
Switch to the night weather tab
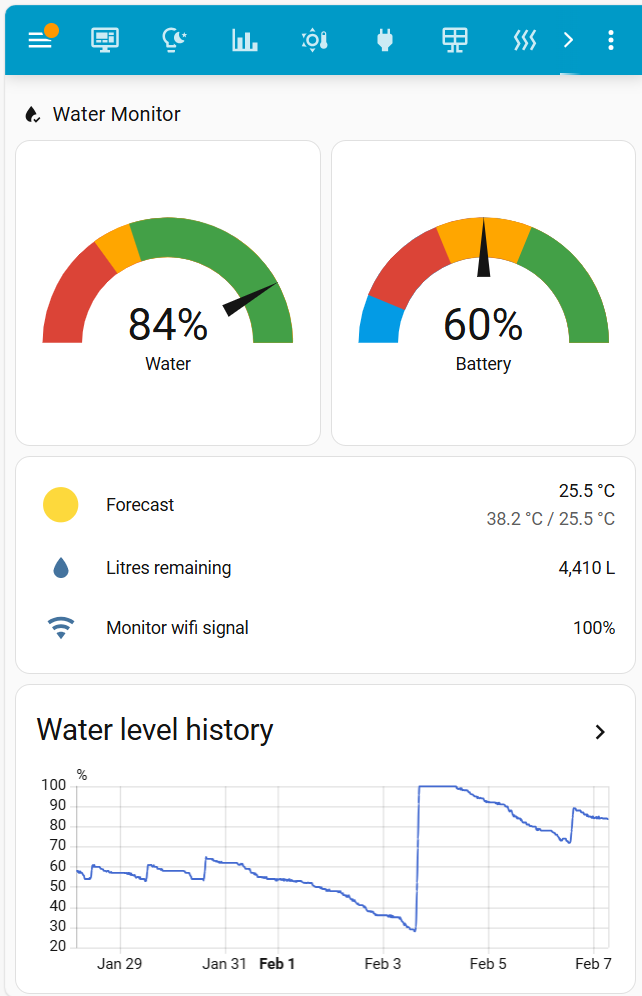175,39
